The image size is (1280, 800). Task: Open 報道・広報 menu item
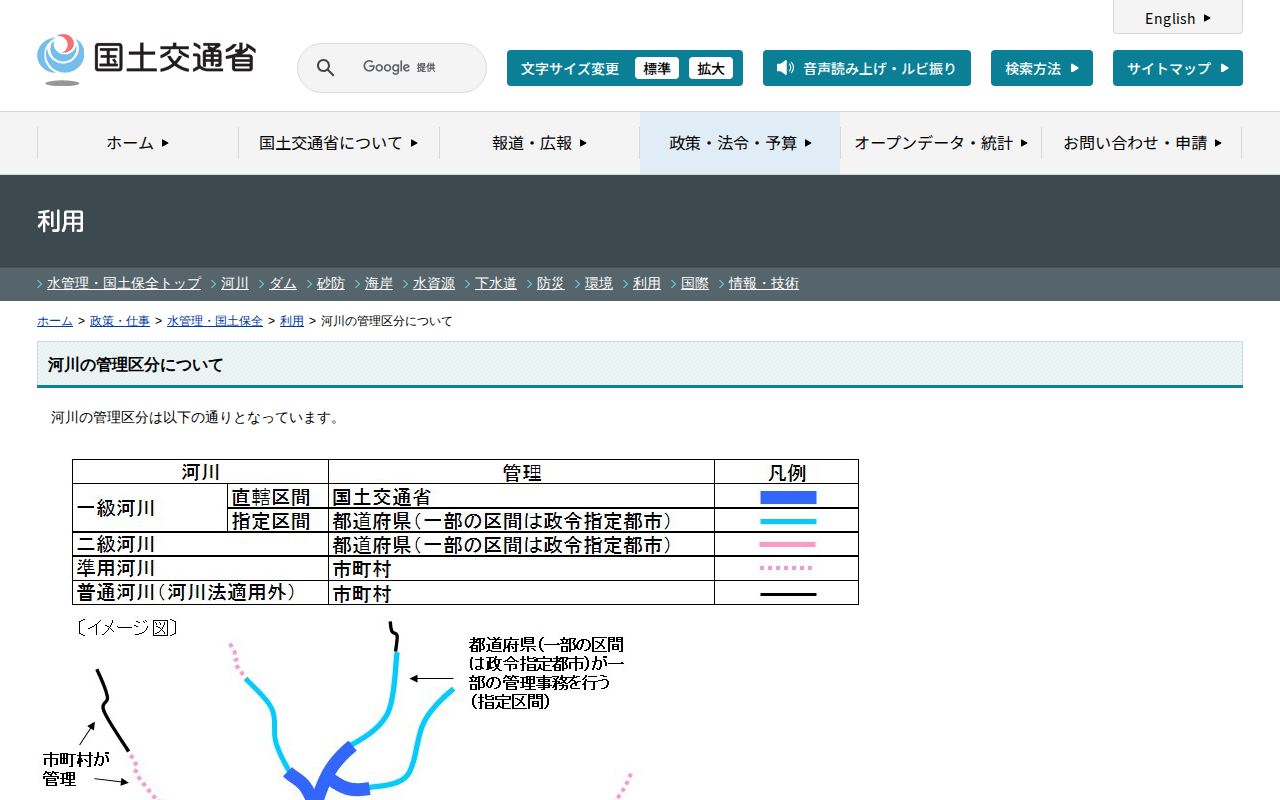[539, 143]
